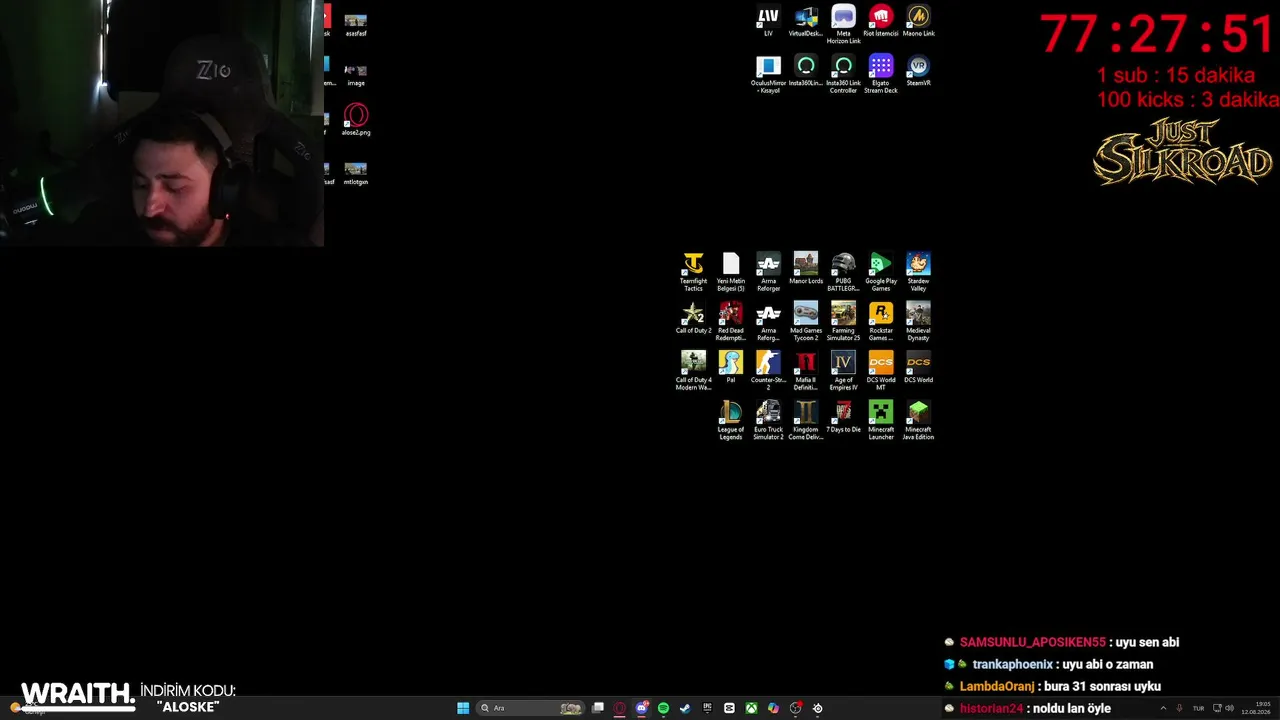The width and height of the screenshot is (1280, 720).
Task: Launch the VirtualDesktop shortcut
Action: point(806,21)
